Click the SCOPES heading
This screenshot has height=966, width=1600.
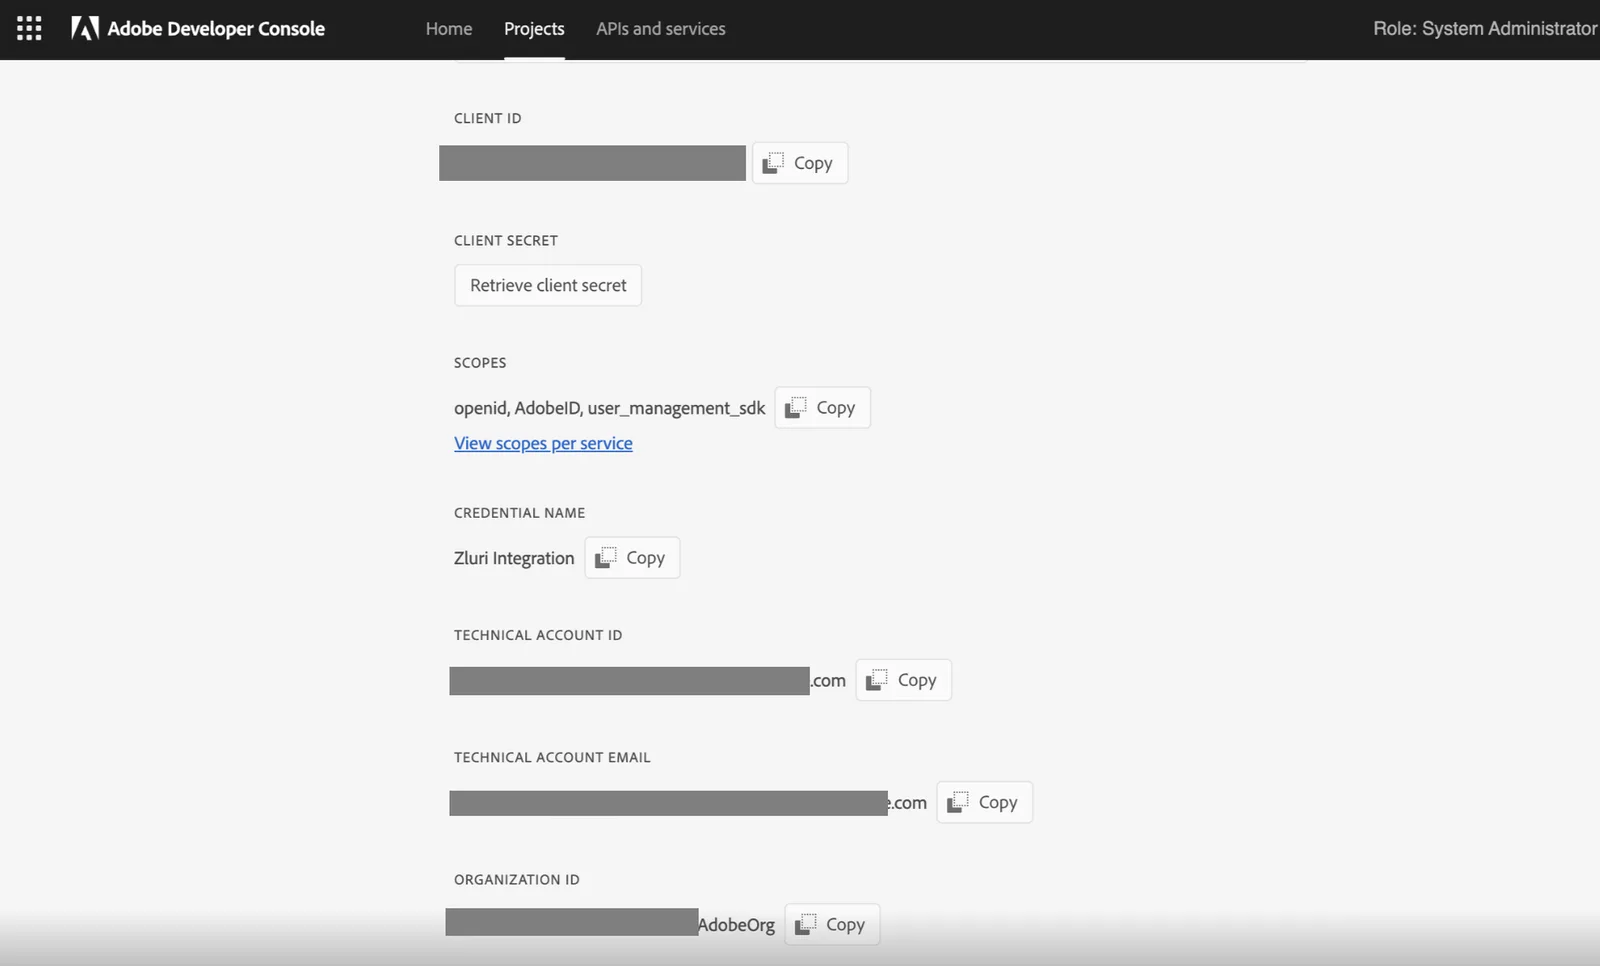[x=480, y=363]
